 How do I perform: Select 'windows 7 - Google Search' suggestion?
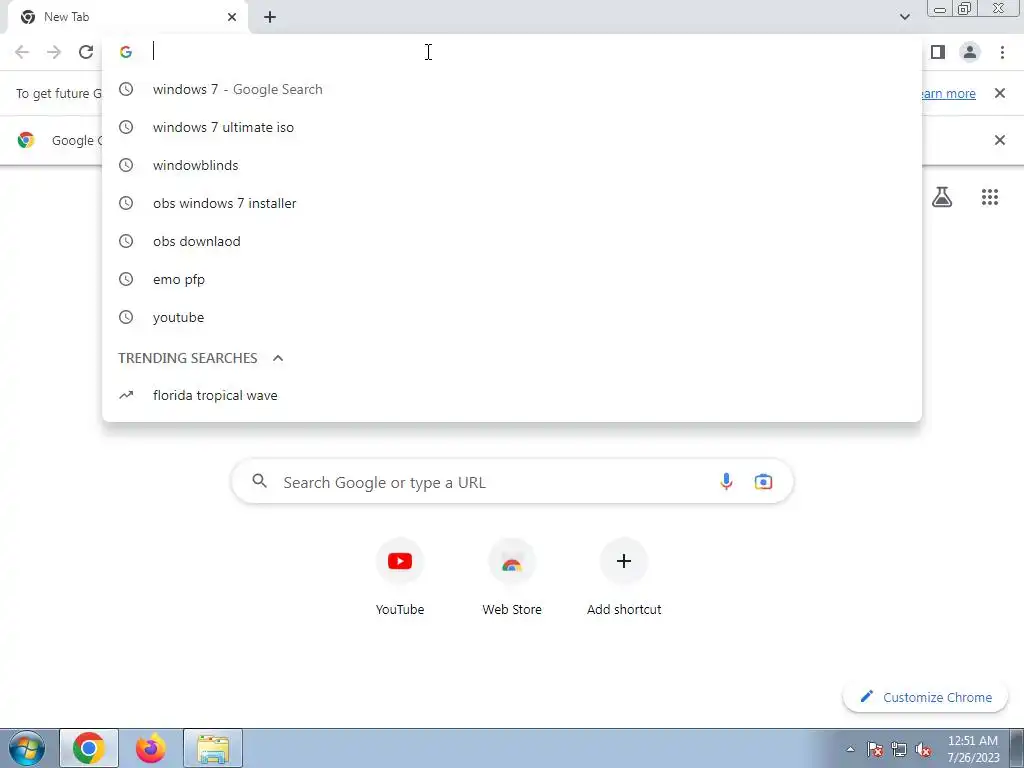[x=512, y=89]
